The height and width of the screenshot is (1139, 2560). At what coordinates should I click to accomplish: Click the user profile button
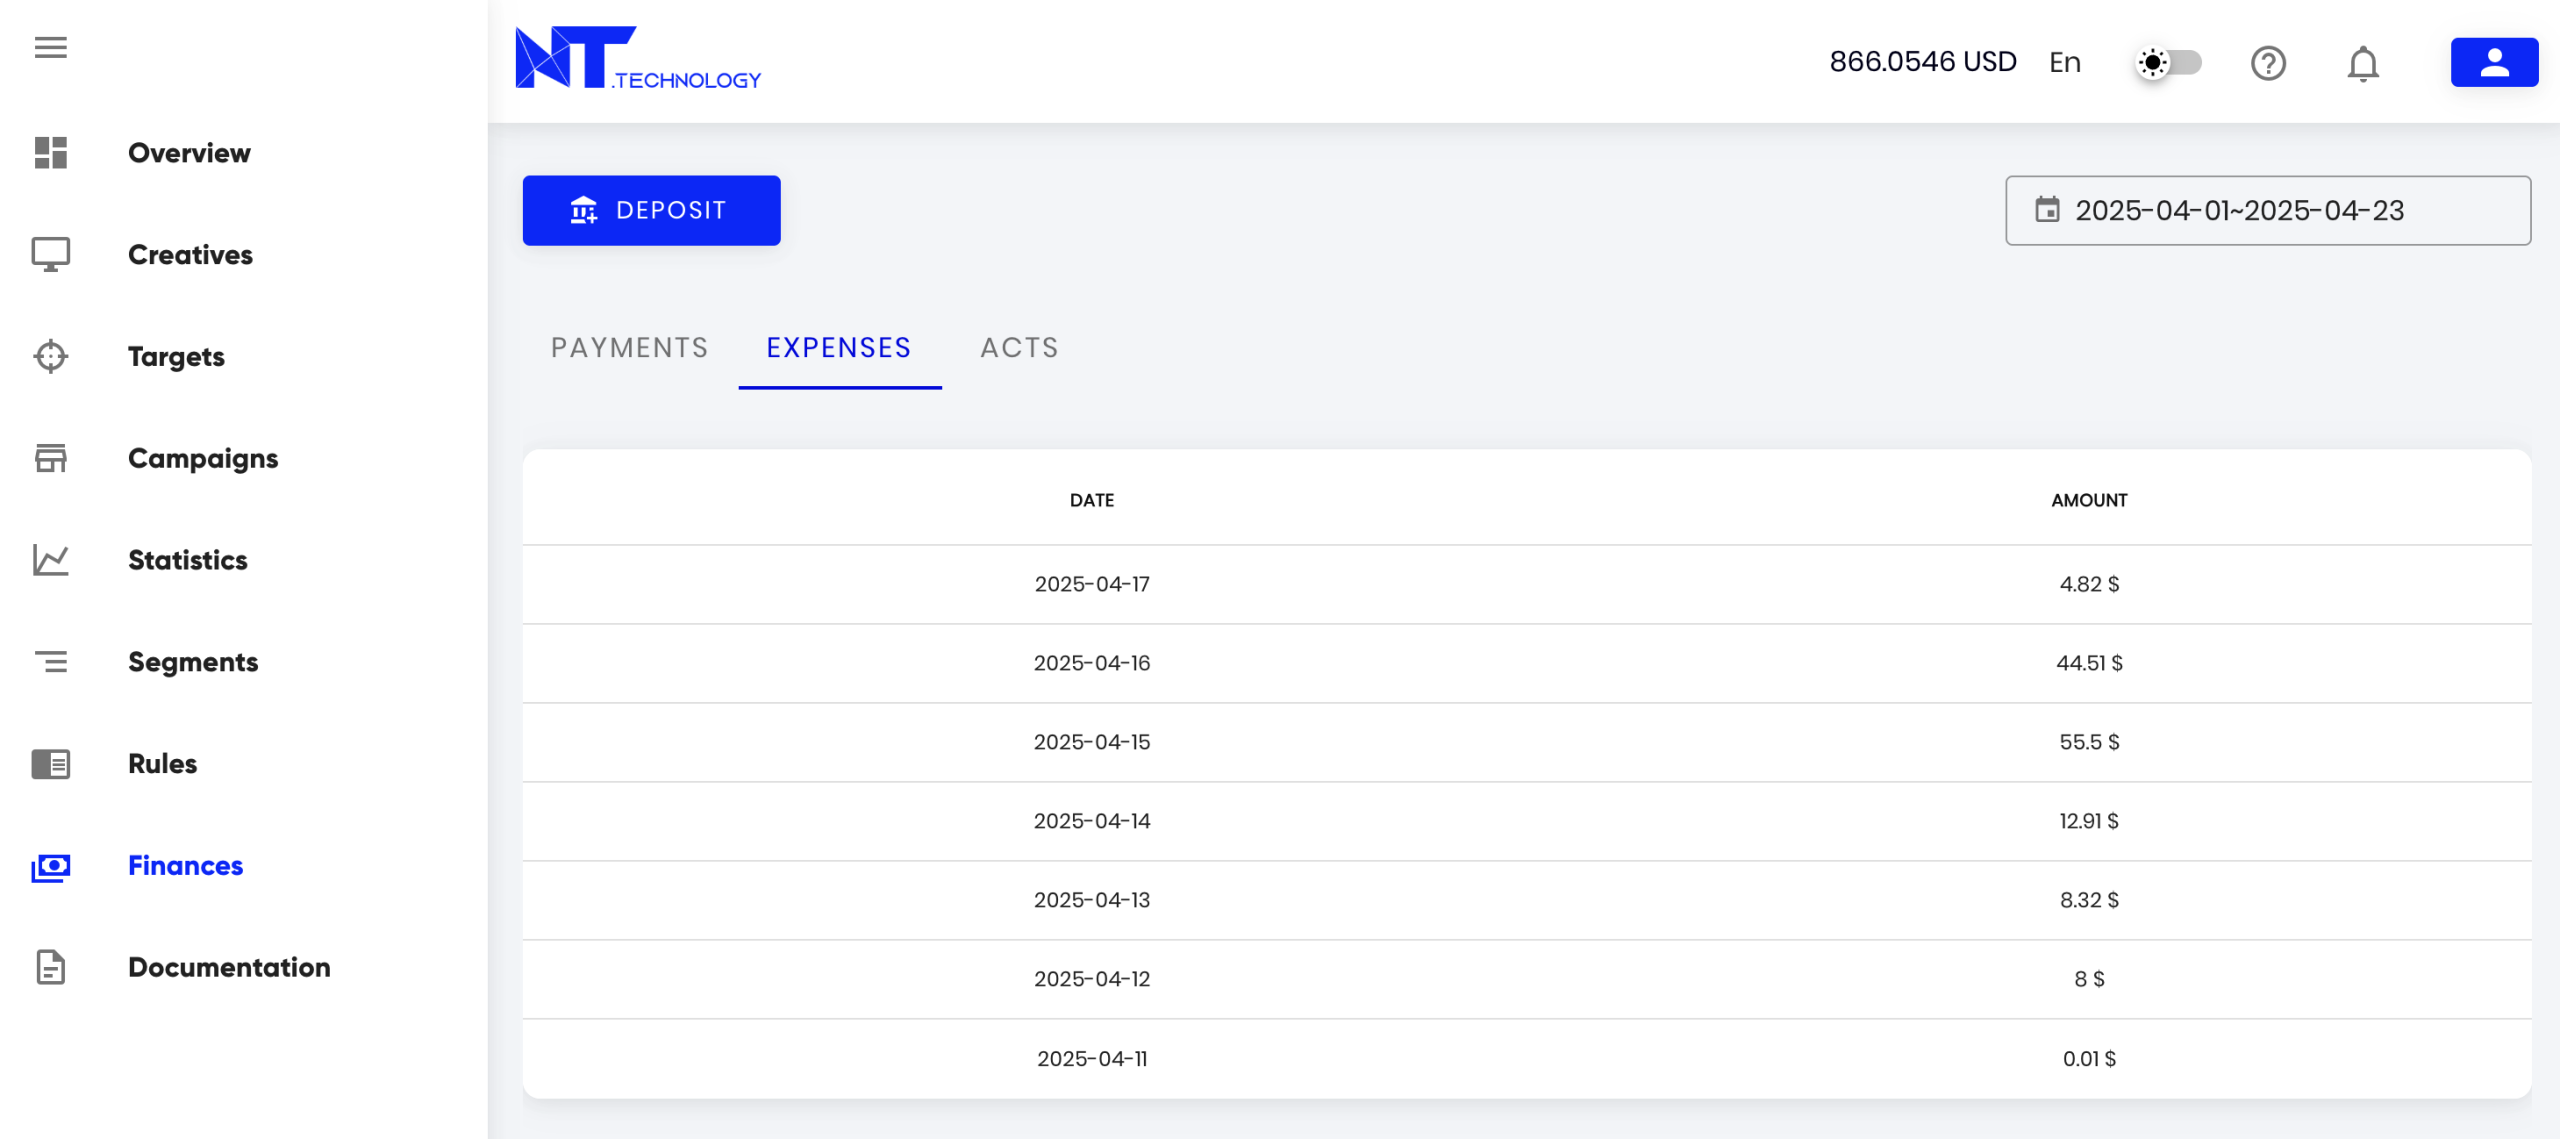point(2493,63)
